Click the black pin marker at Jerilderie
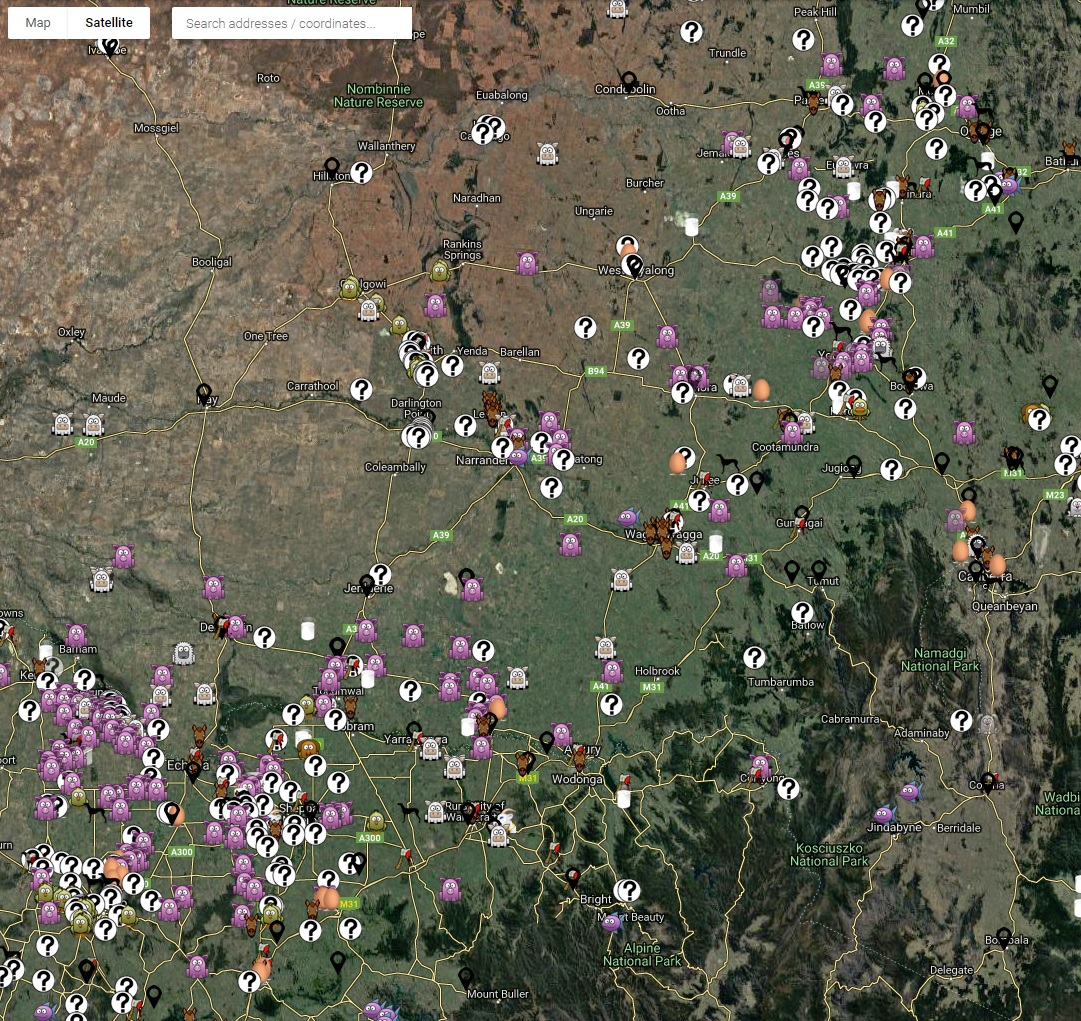The image size is (1081, 1021). [367, 583]
